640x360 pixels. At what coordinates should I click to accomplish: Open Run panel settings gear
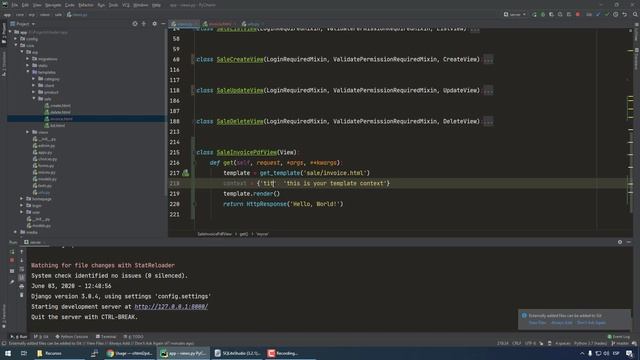point(620,242)
